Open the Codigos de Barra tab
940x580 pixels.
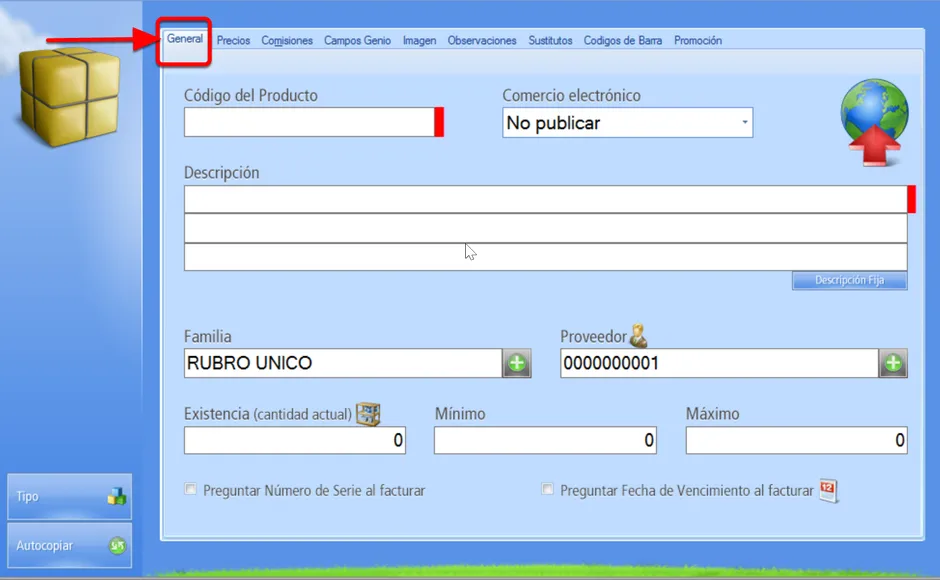tap(622, 41)
